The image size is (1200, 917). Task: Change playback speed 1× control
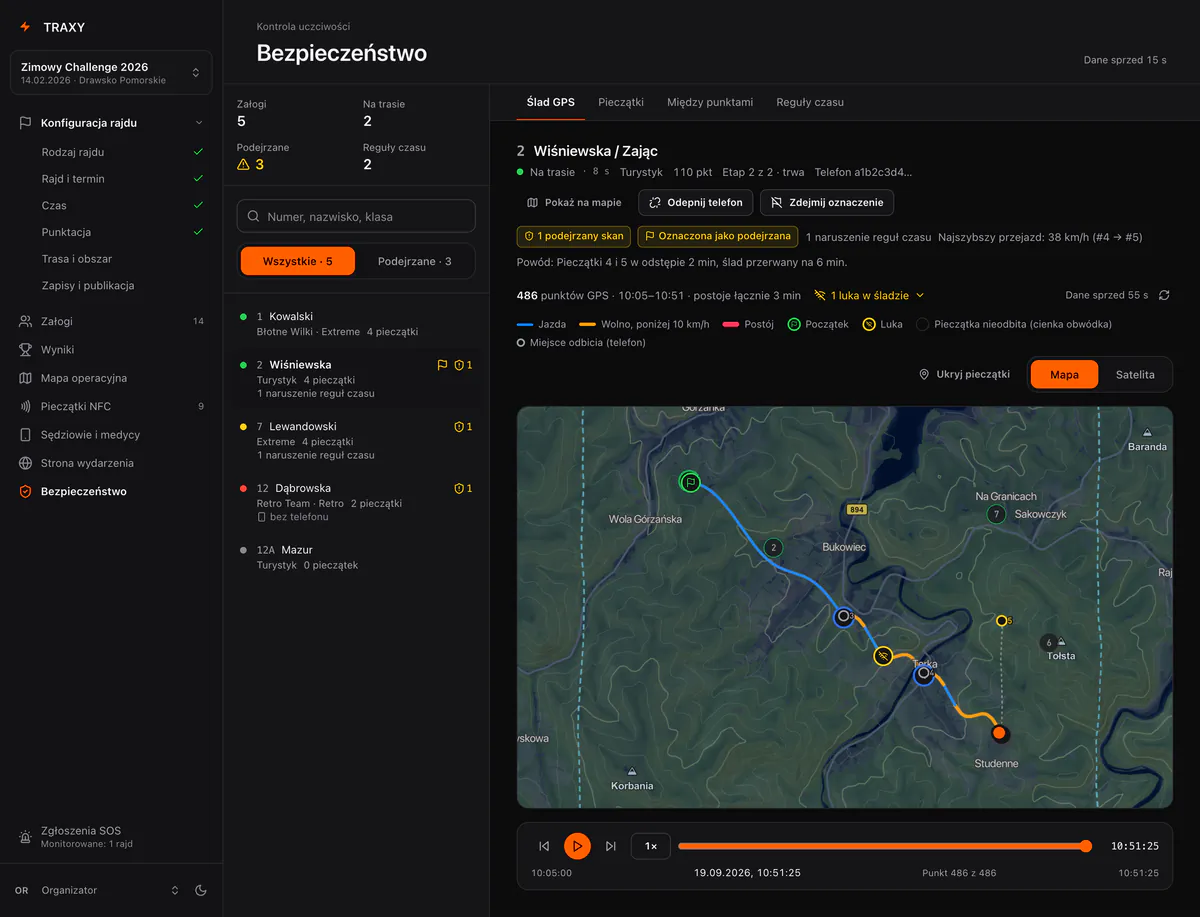(x=651, y=846)
